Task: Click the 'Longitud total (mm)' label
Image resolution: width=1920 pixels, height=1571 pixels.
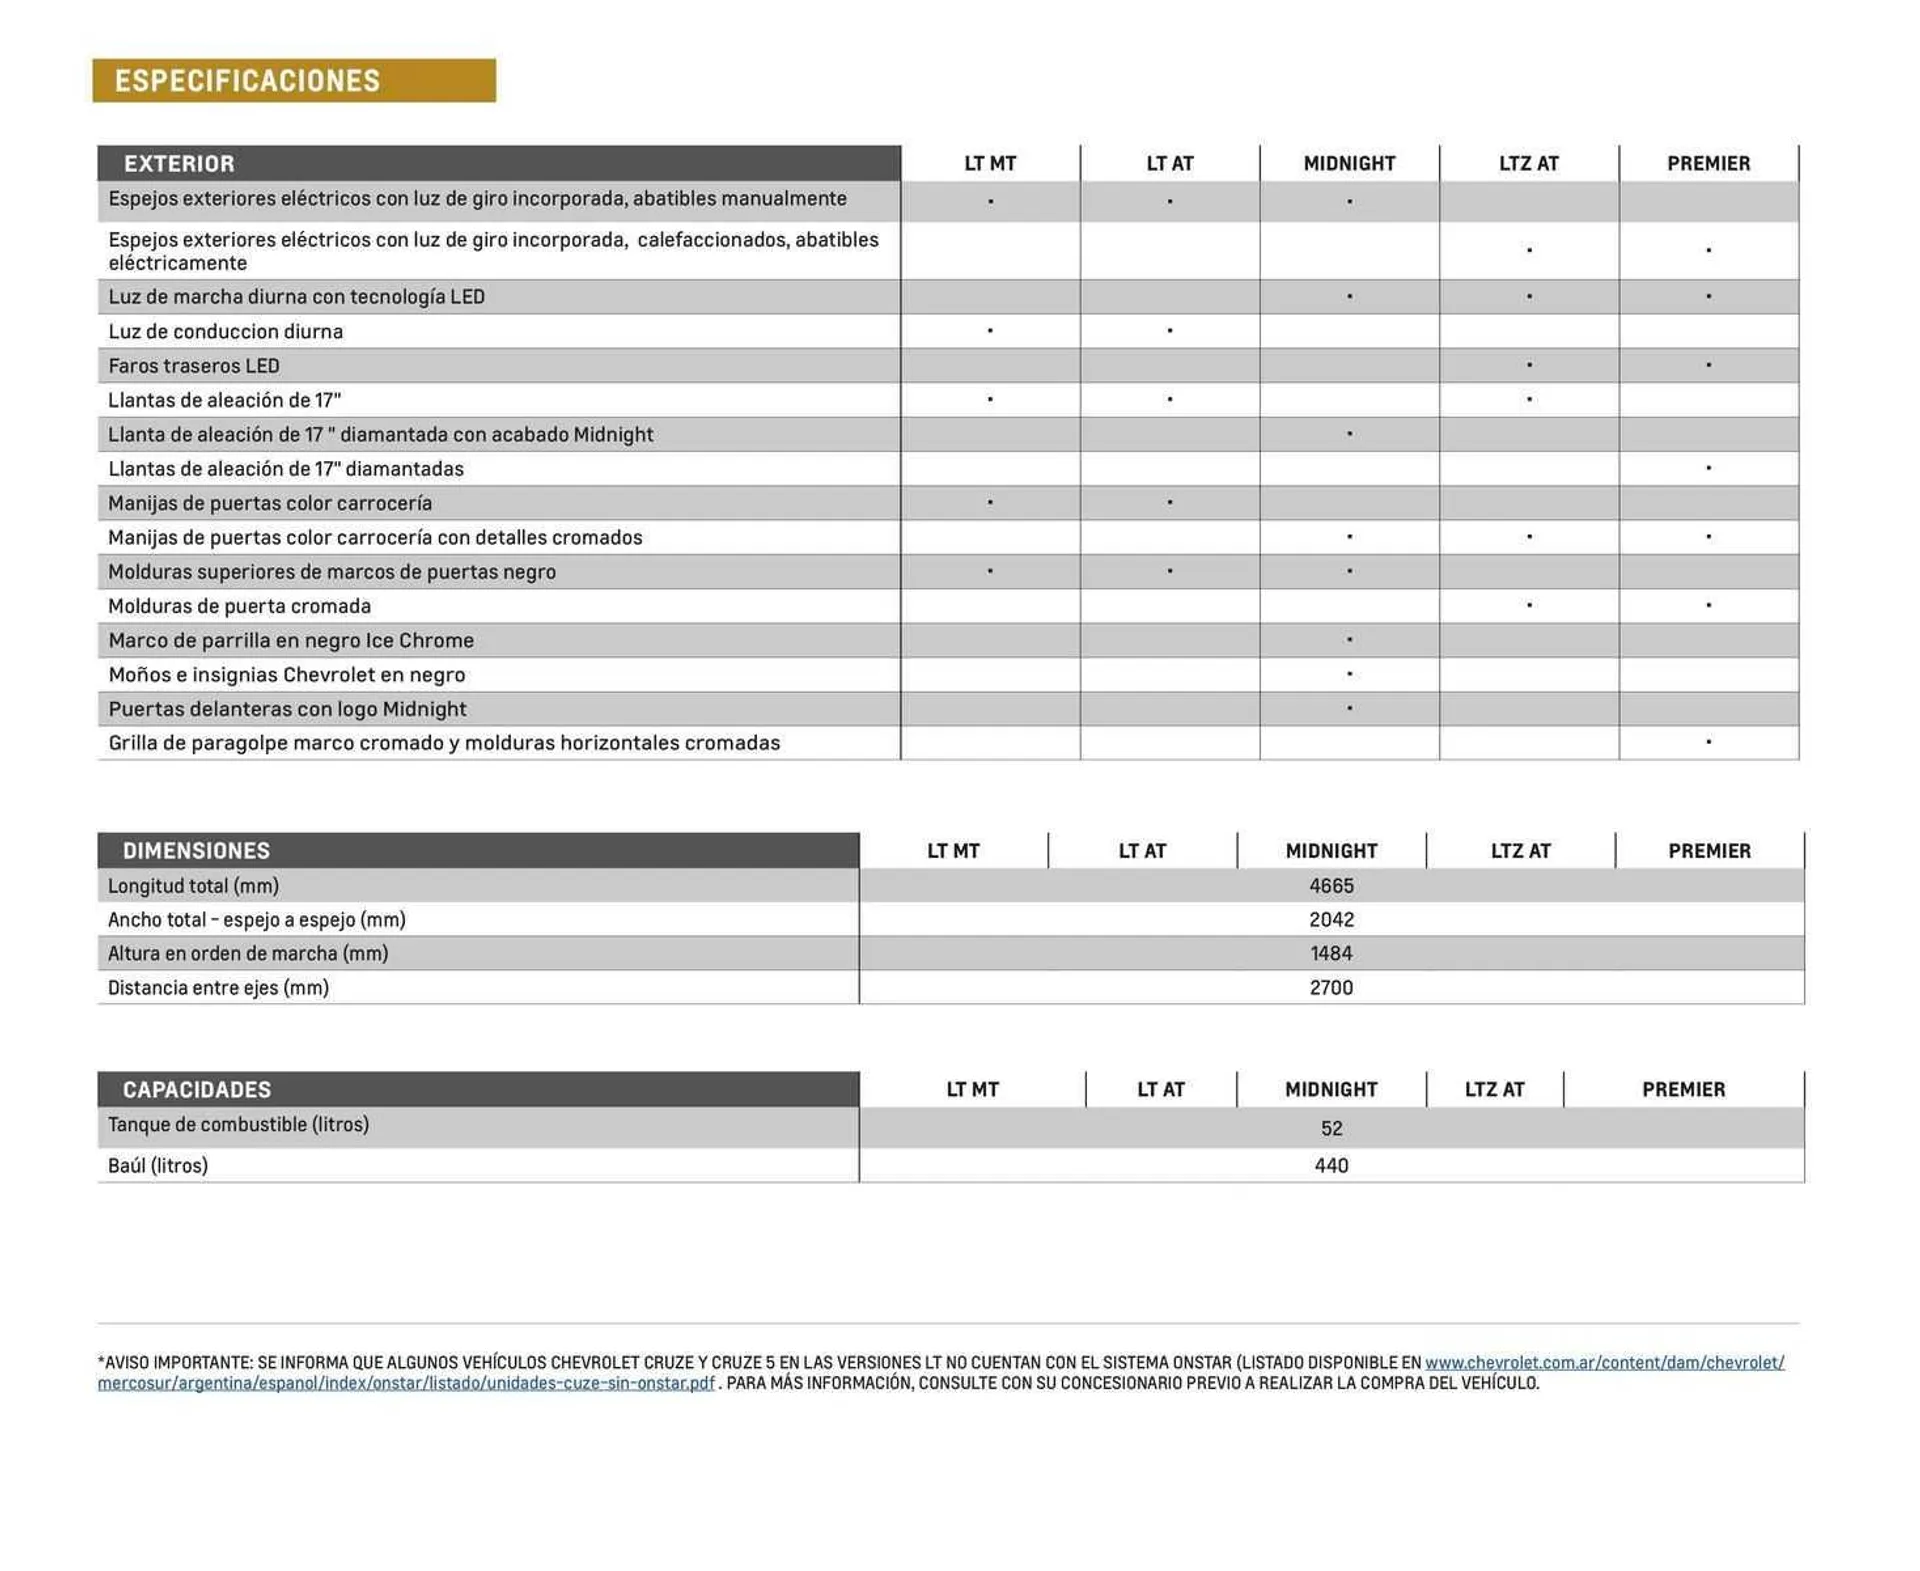Action: (193, 886)
